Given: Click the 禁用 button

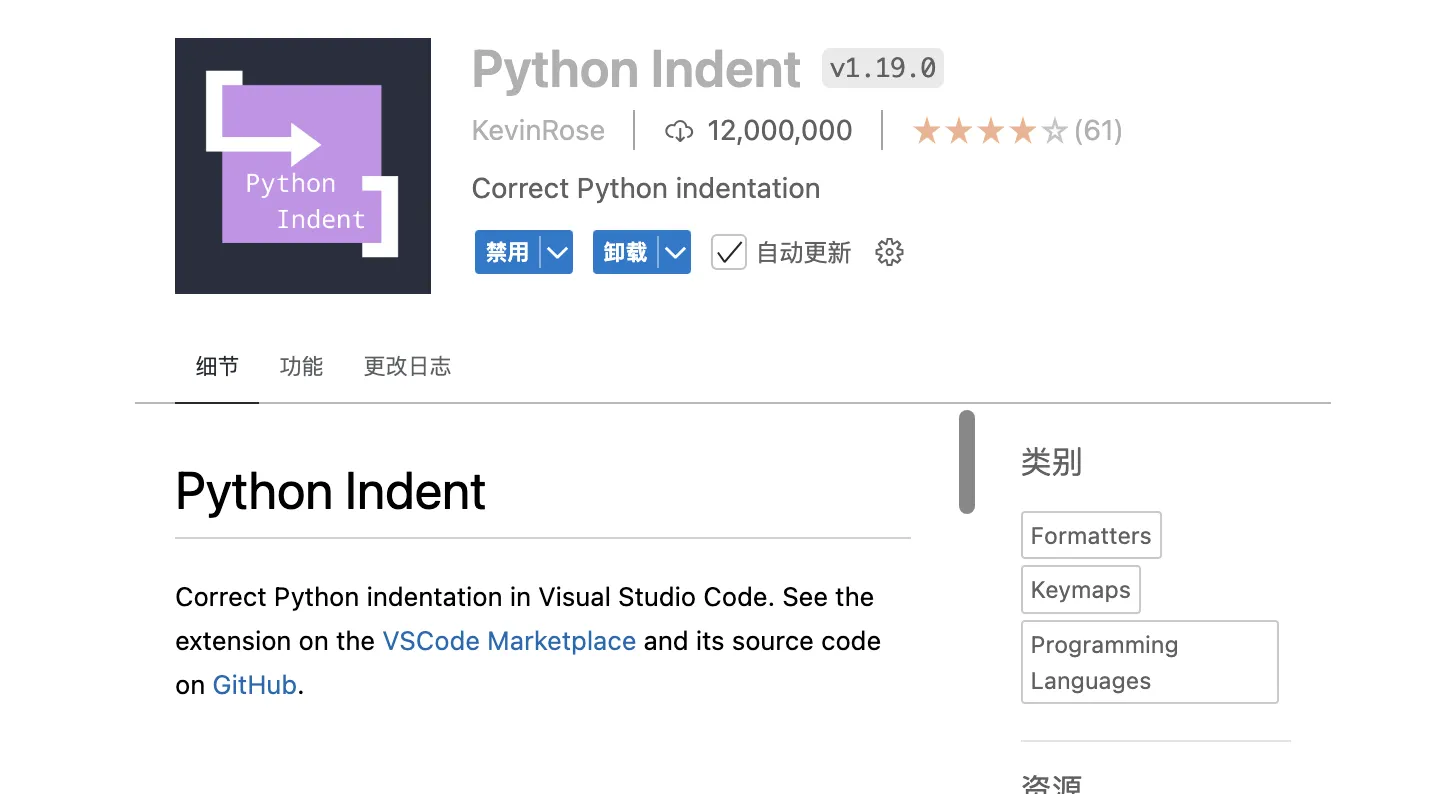Looking at the screenshot, I should tap(507, 253).
